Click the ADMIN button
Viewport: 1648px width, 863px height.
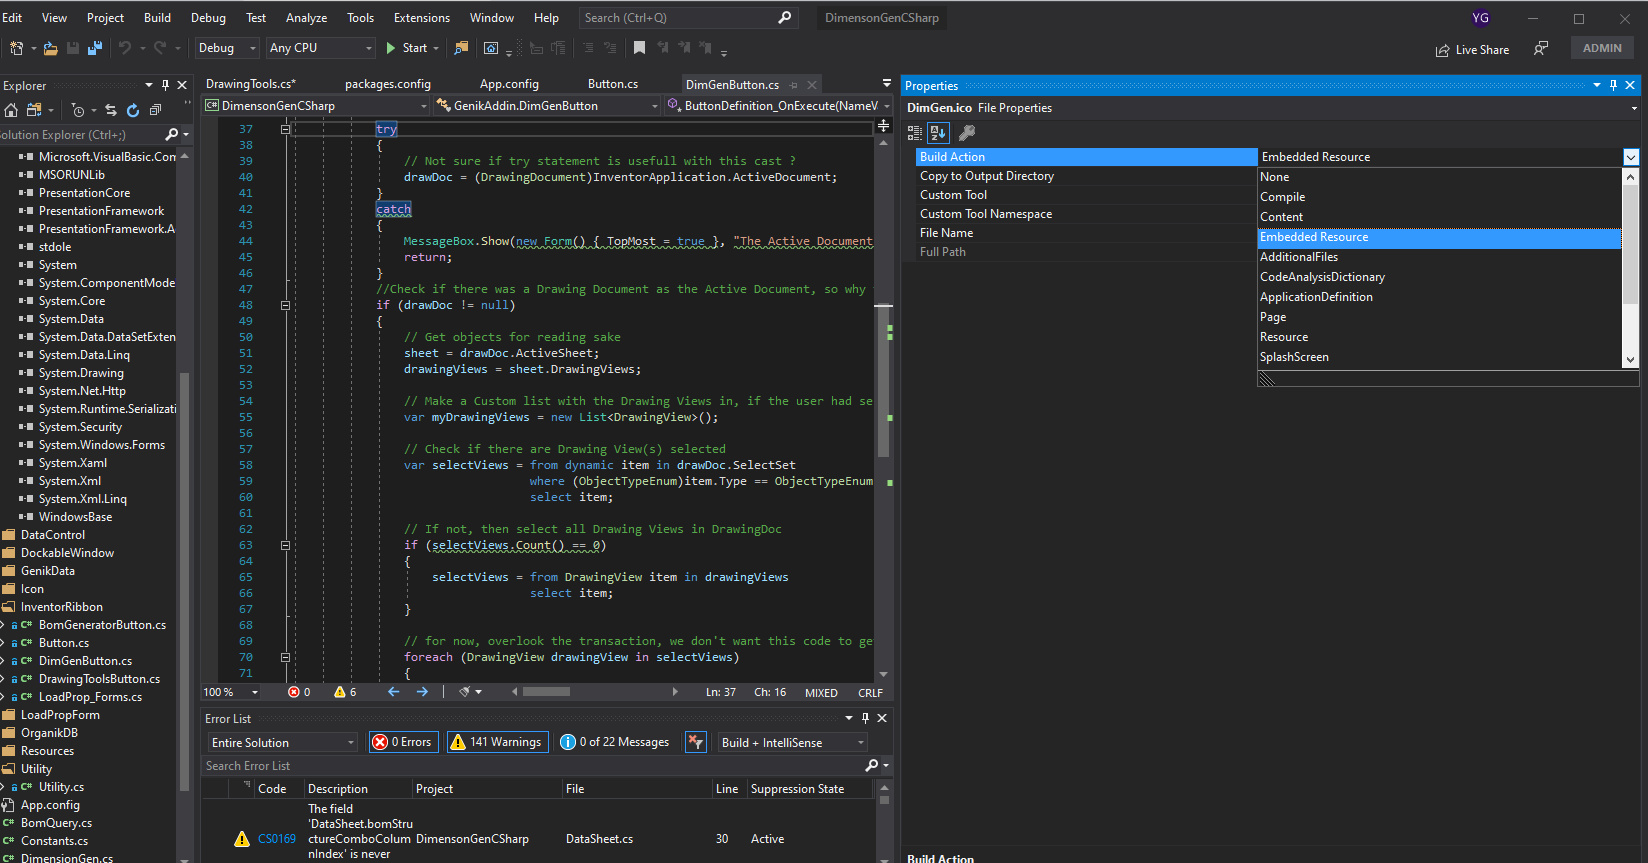(1602, 48)
